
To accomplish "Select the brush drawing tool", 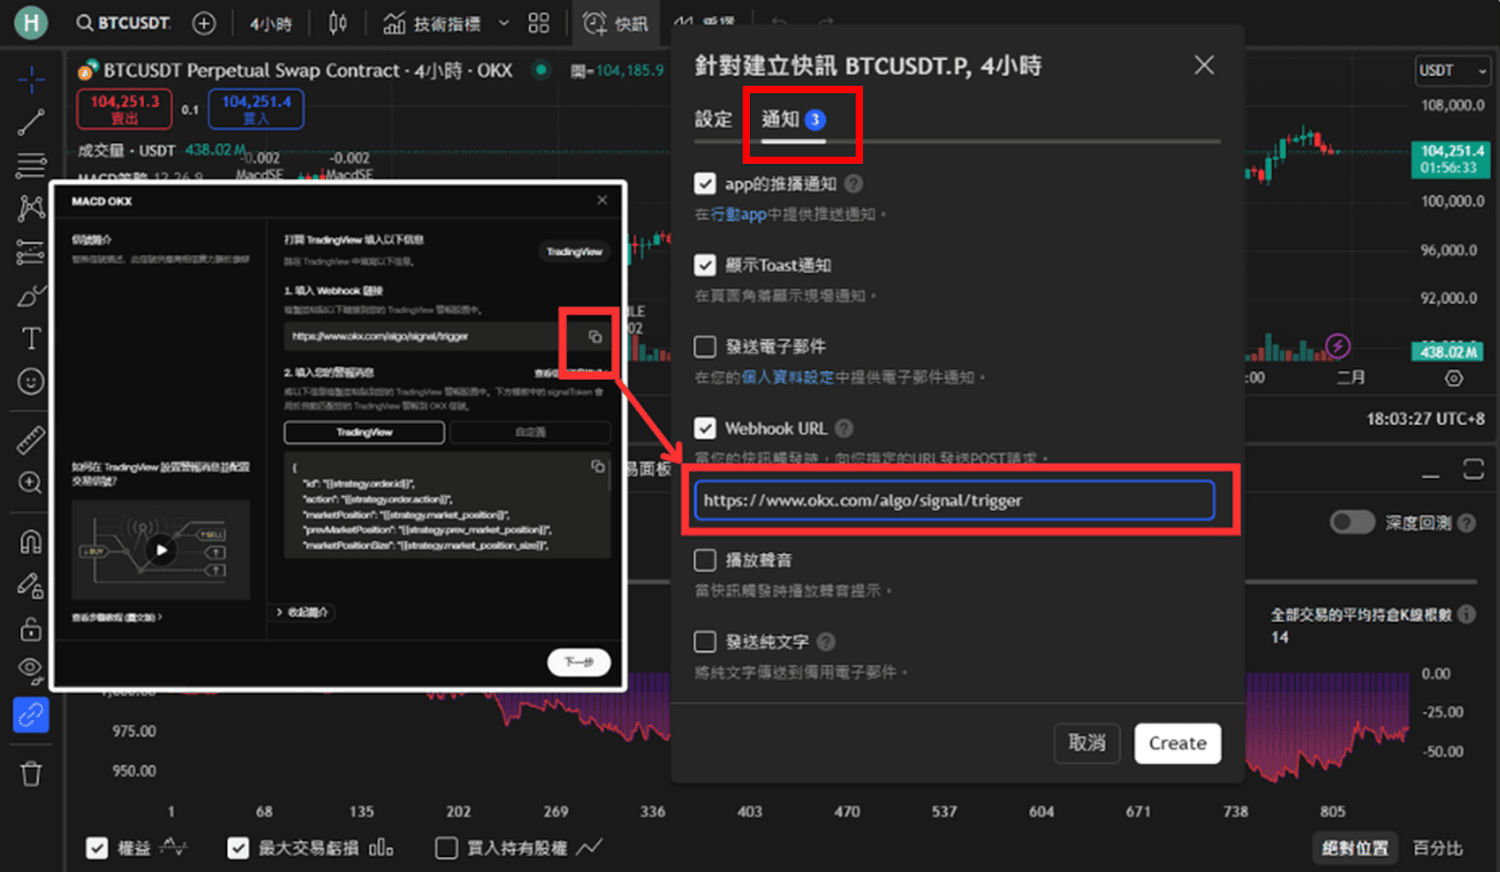I will click(31, 296).
